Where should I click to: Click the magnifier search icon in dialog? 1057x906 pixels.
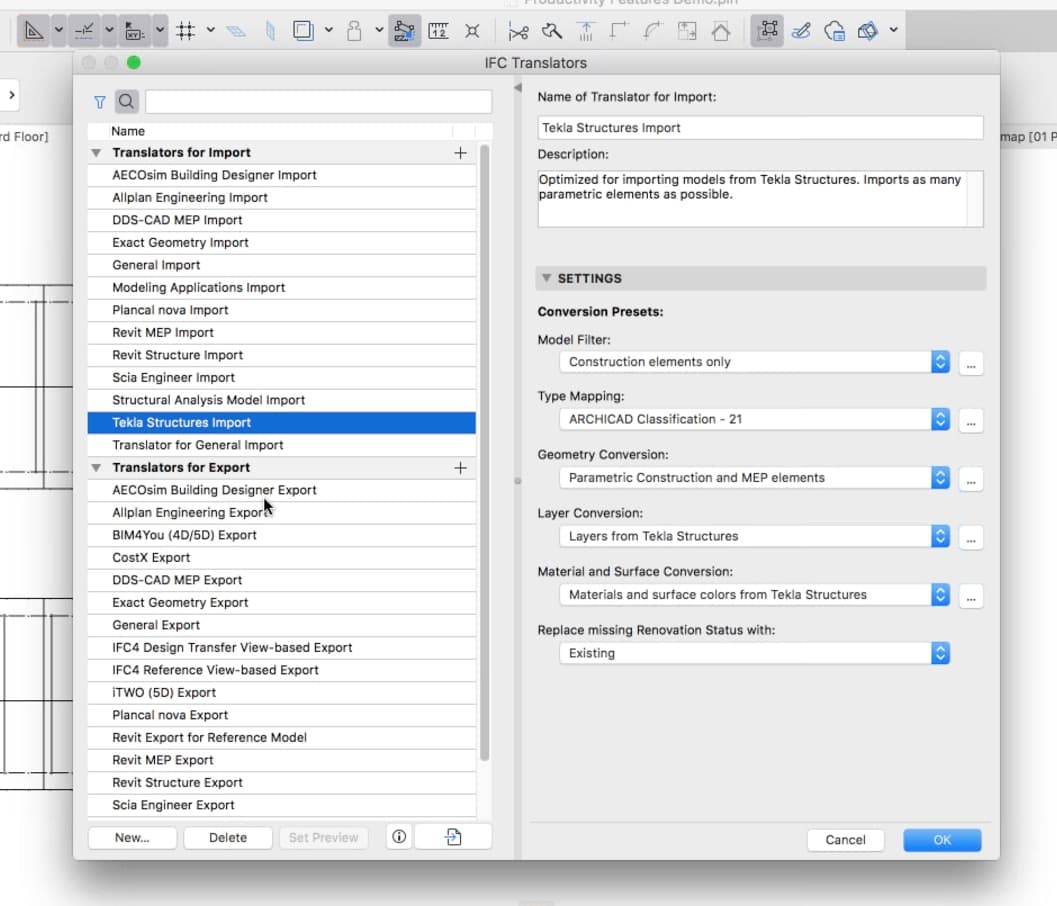point(126,102)
